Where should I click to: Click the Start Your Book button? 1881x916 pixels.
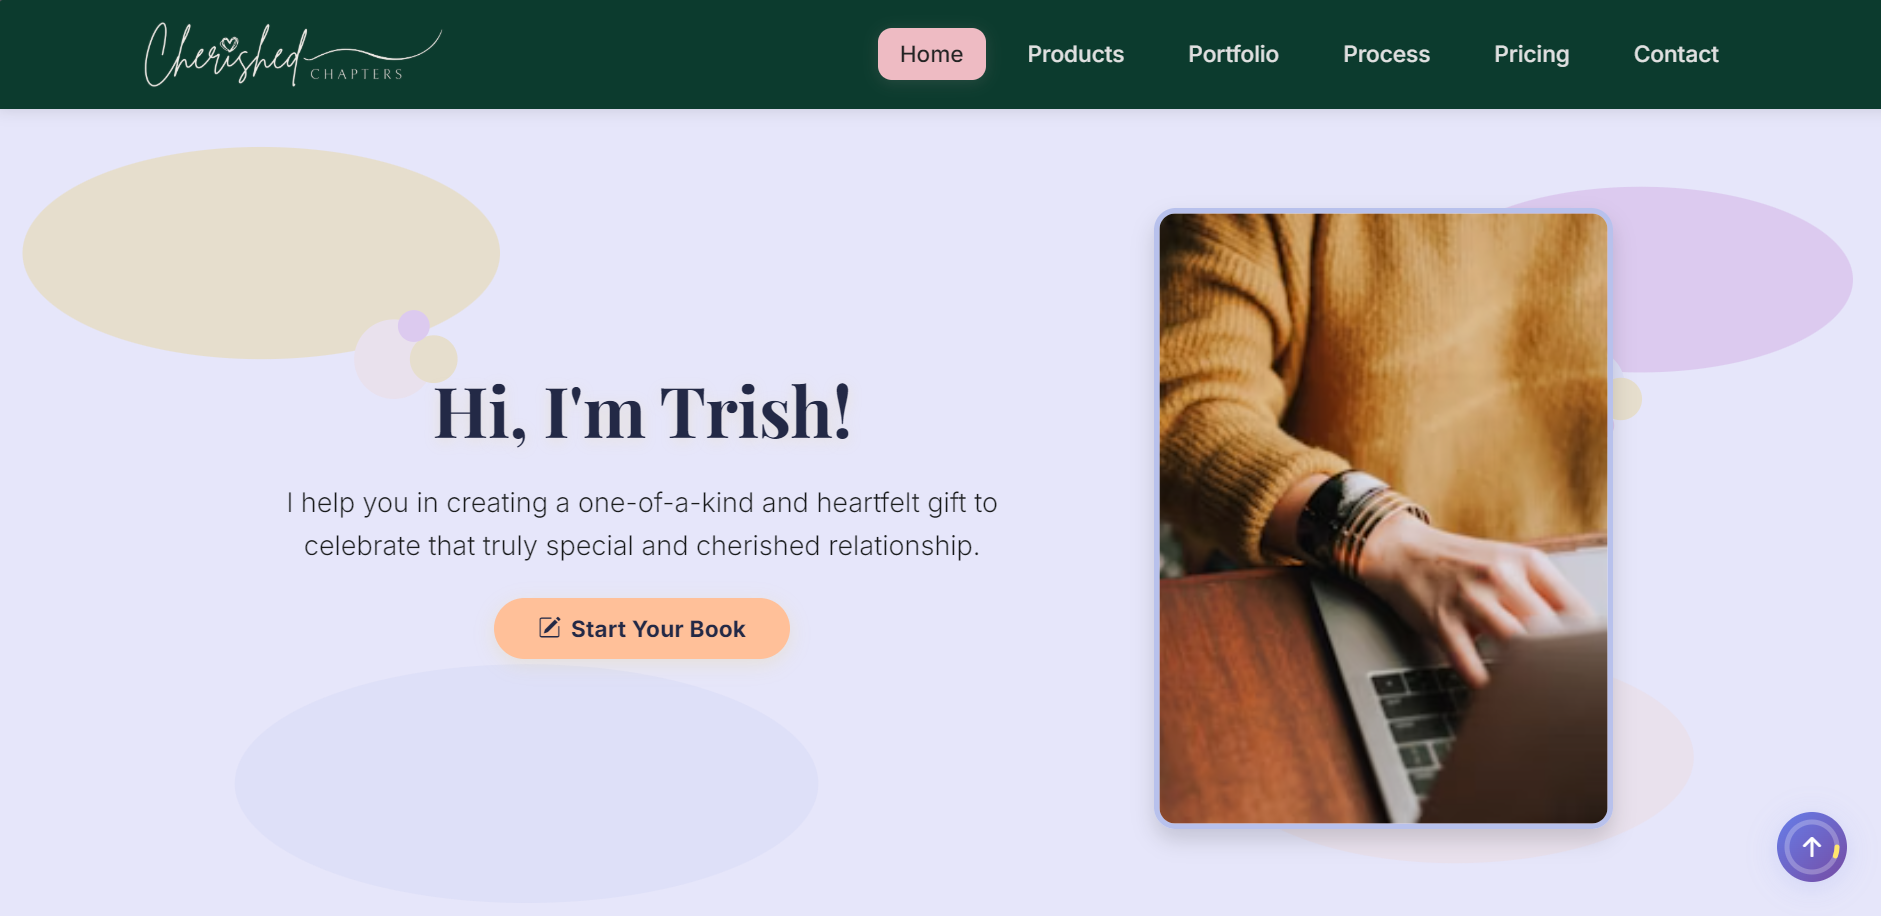pyautogui.click(x=641, y=628)
